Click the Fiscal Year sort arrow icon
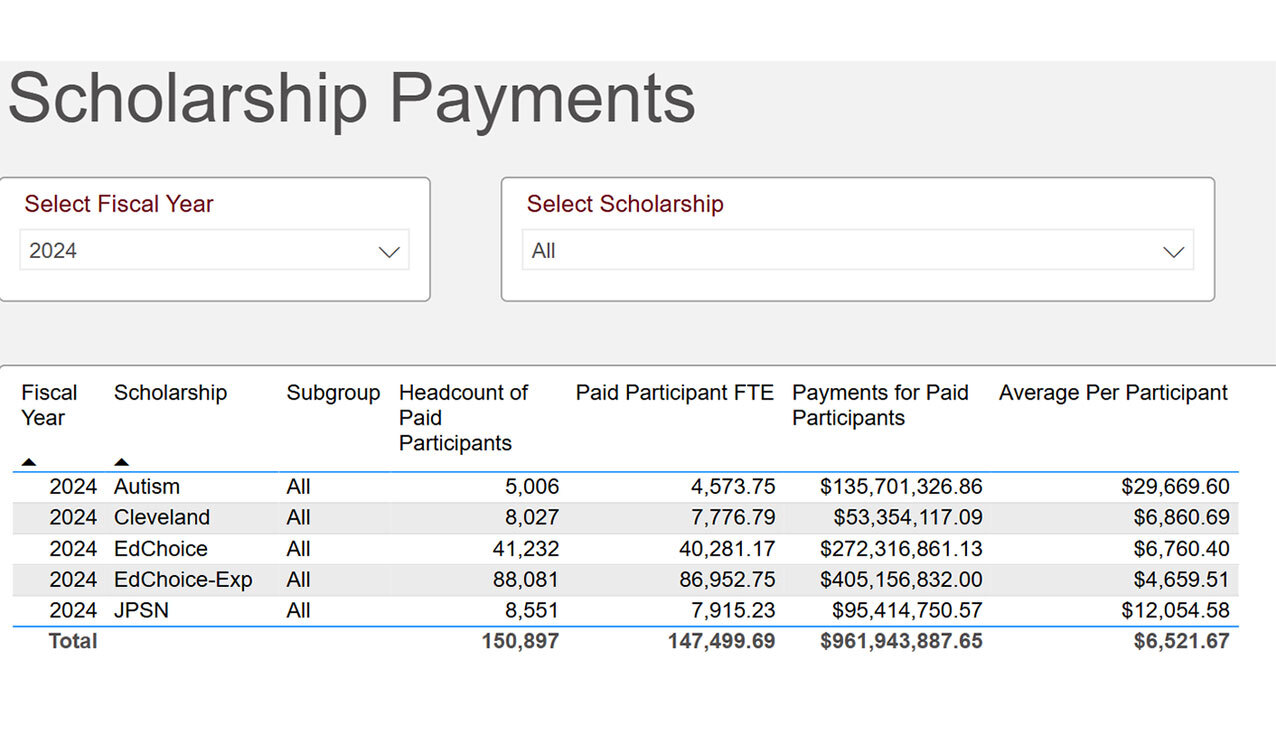 29,462
